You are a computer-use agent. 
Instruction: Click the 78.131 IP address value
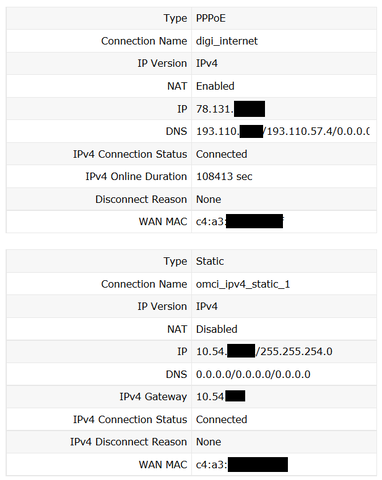coord(230,109)
